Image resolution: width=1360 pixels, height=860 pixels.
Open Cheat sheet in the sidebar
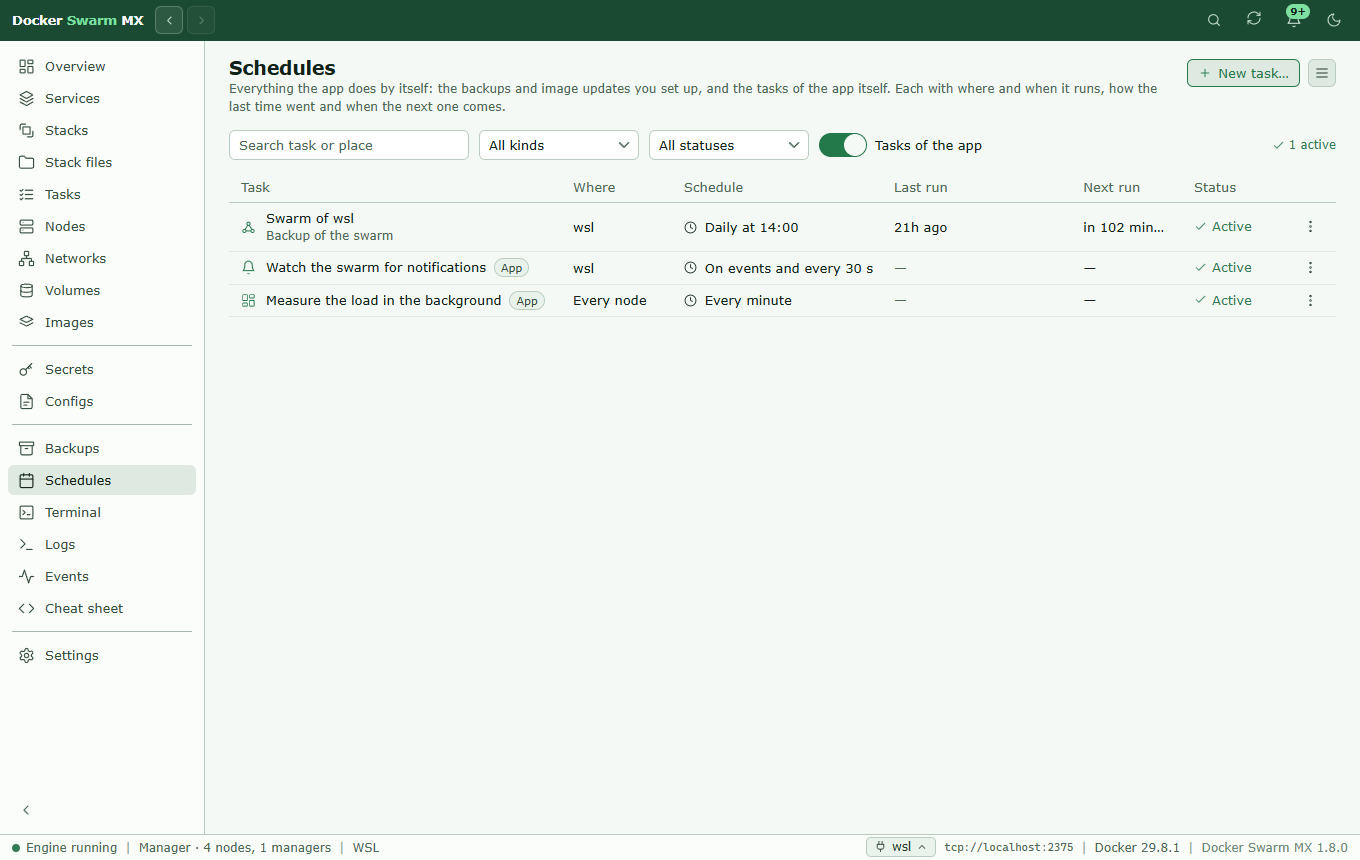tap(102, 608)
